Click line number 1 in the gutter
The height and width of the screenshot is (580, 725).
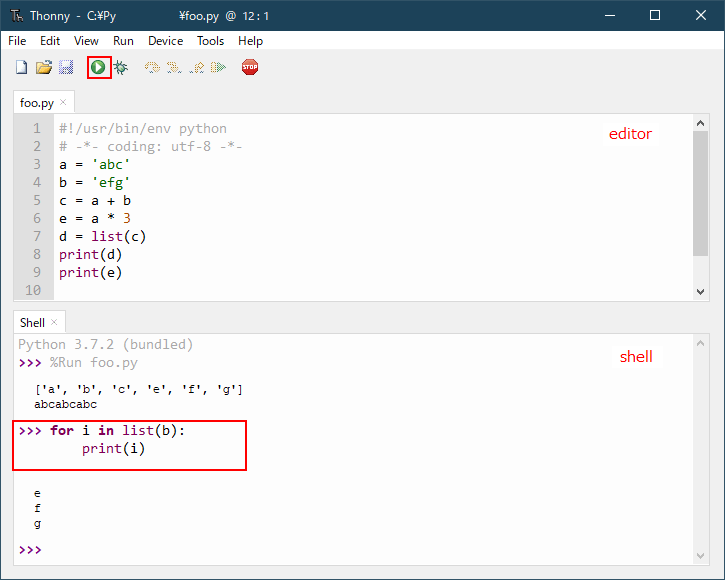[37, 128]
